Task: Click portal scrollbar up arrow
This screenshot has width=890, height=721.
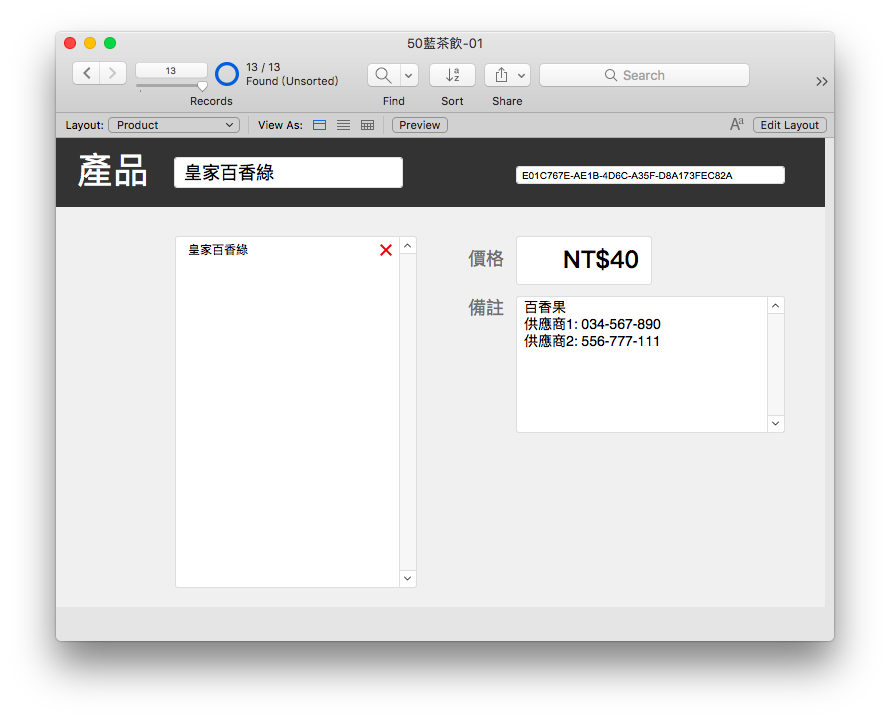Action: (x=408, y=246)
